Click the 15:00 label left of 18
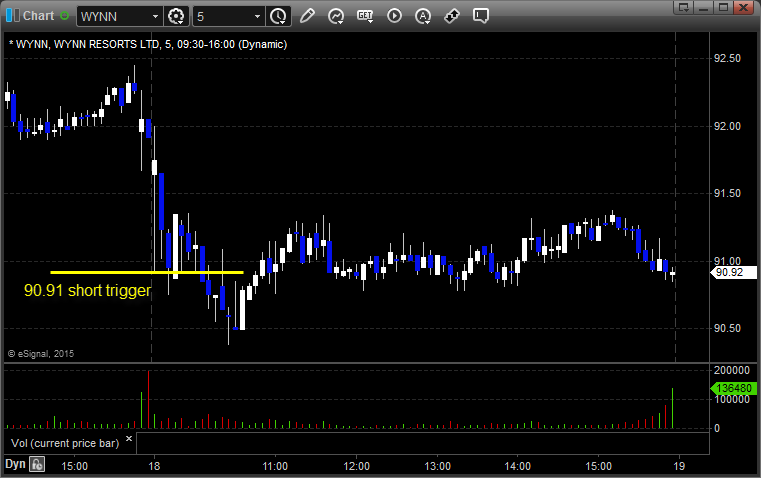761x478 pixels. click(74, 466)
